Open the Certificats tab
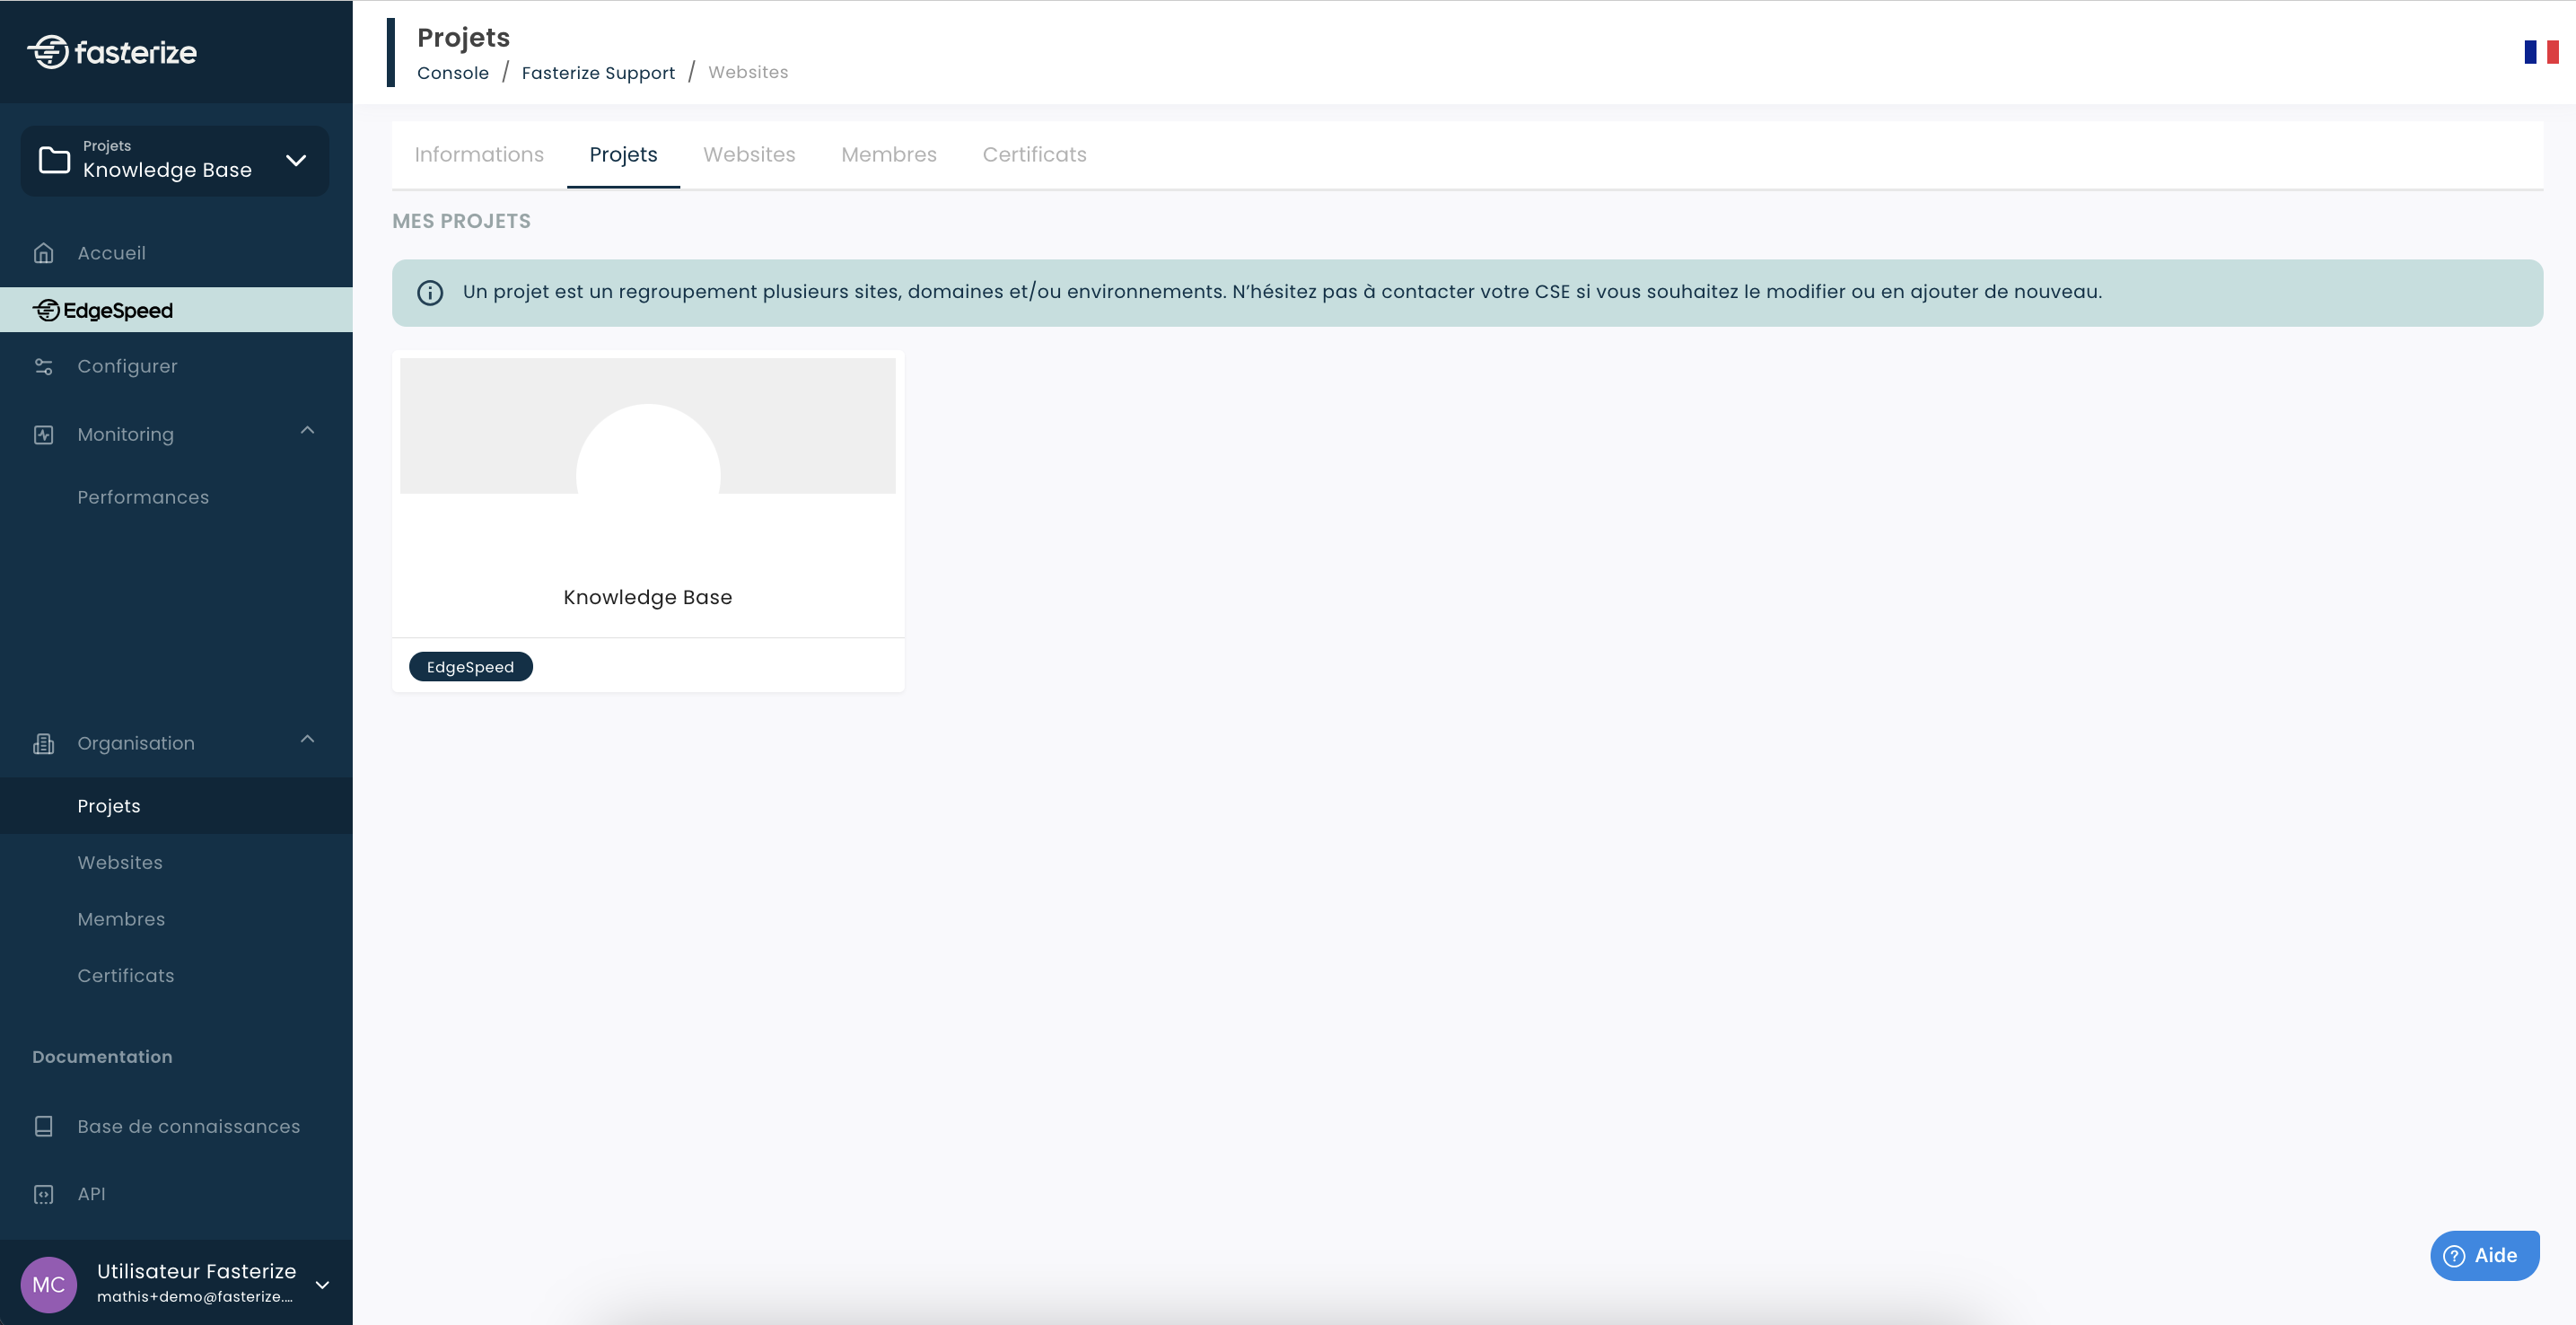 pos(1034,155)
